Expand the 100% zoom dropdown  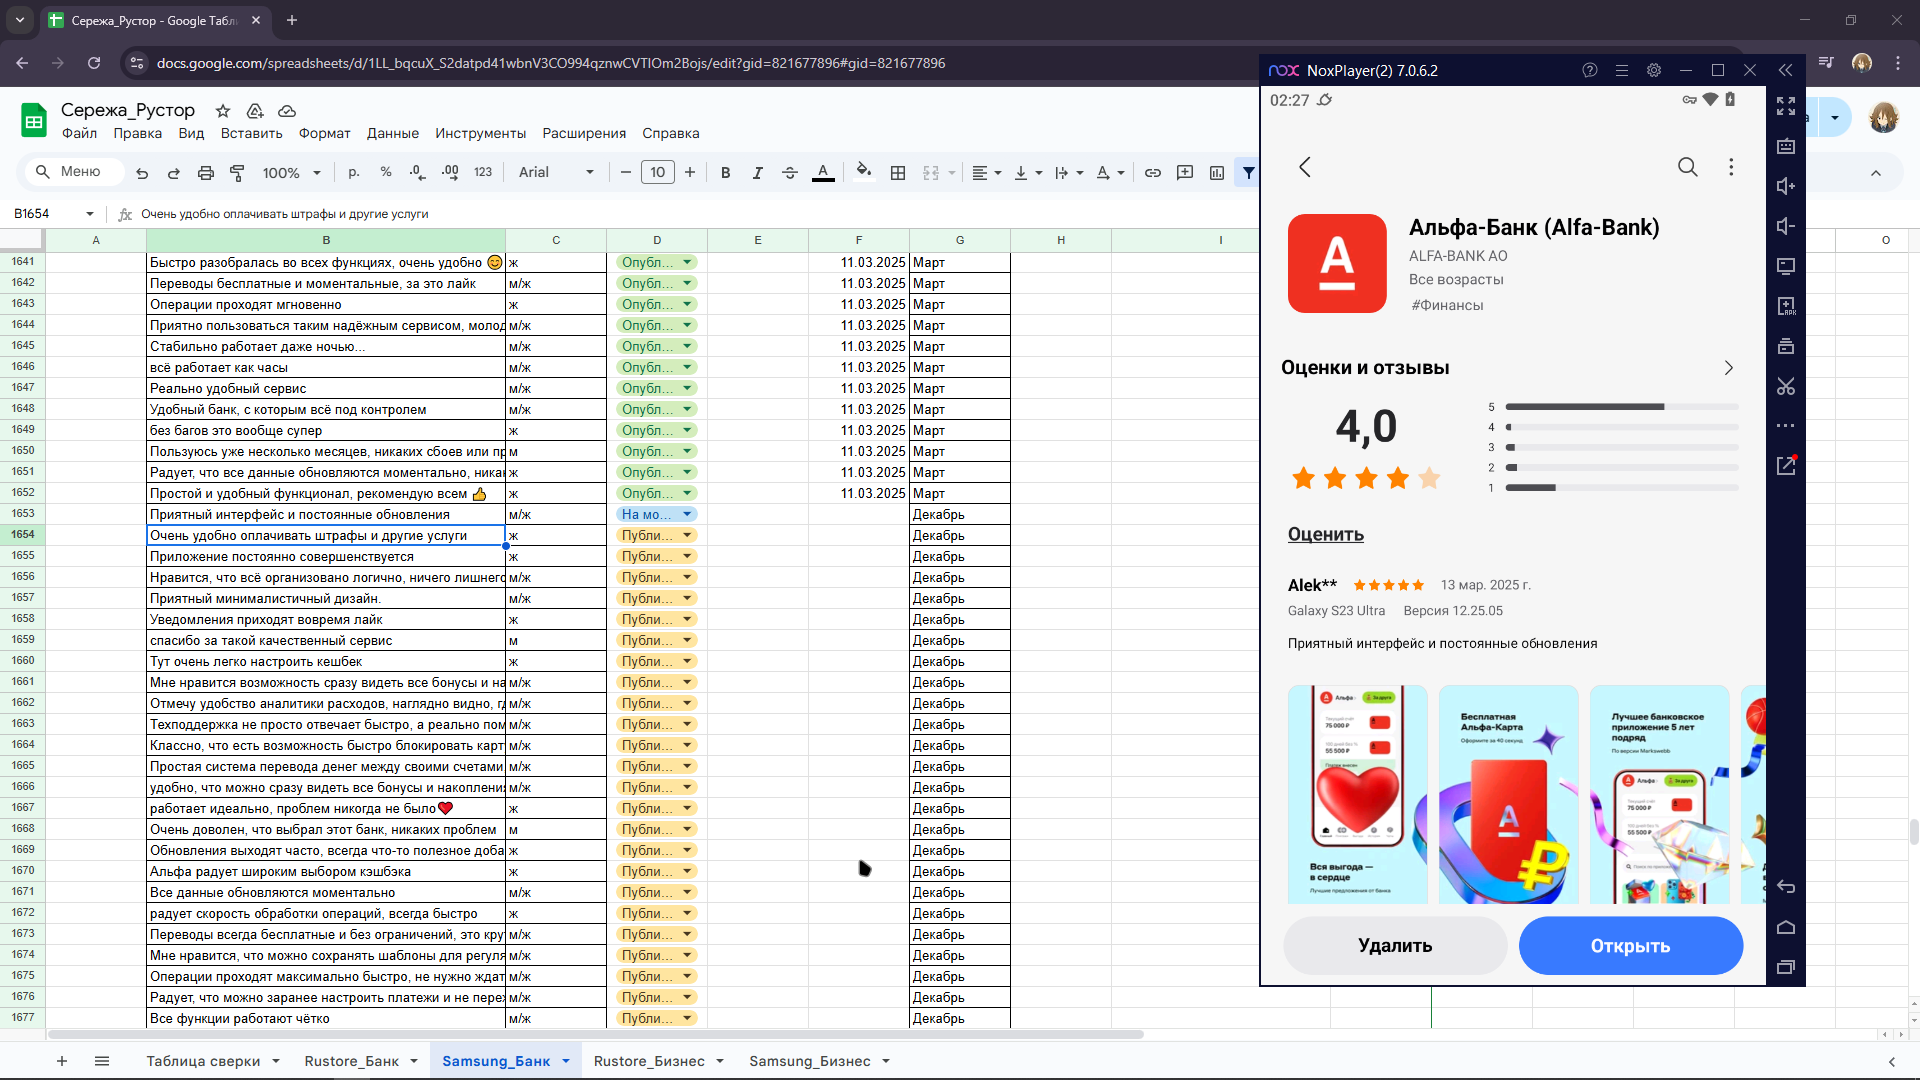tap(292, 172)
